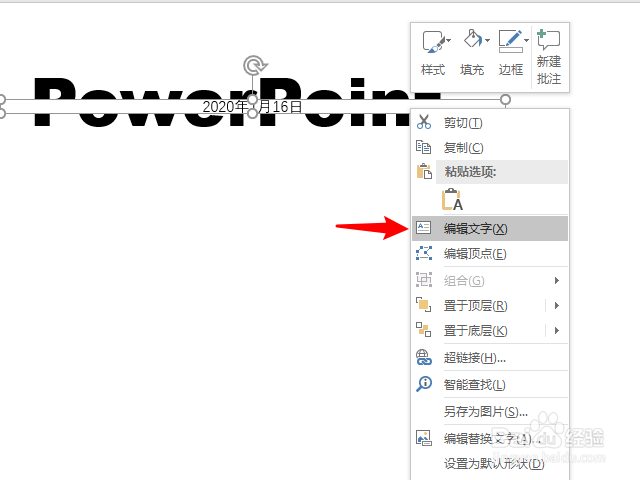
Task: Click the rotation handle above the text box
Action: pyautogui.click(x=255, y=65)
